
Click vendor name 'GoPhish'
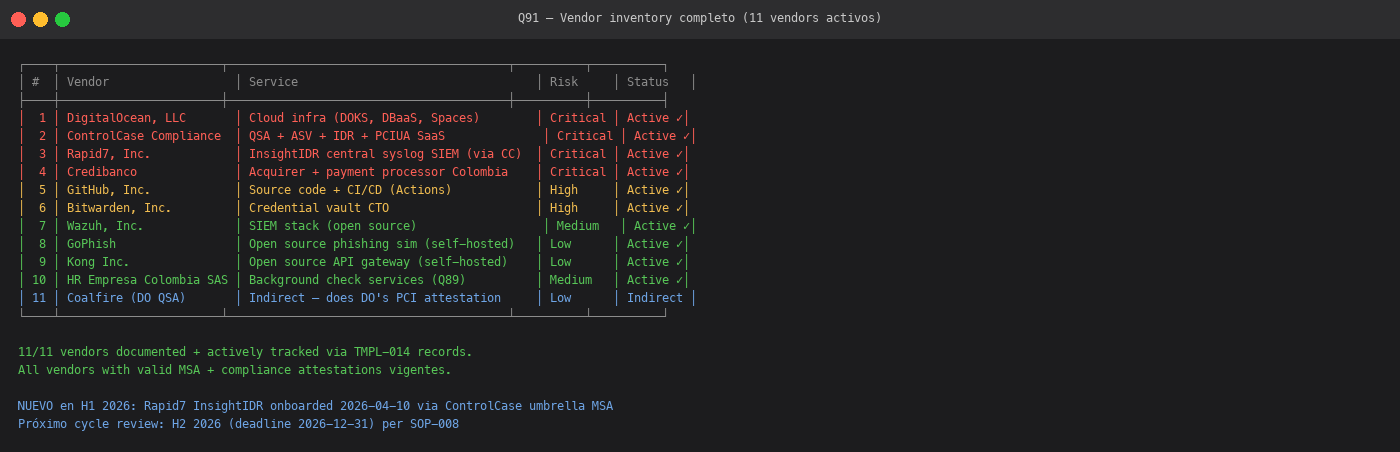point(91,244)
